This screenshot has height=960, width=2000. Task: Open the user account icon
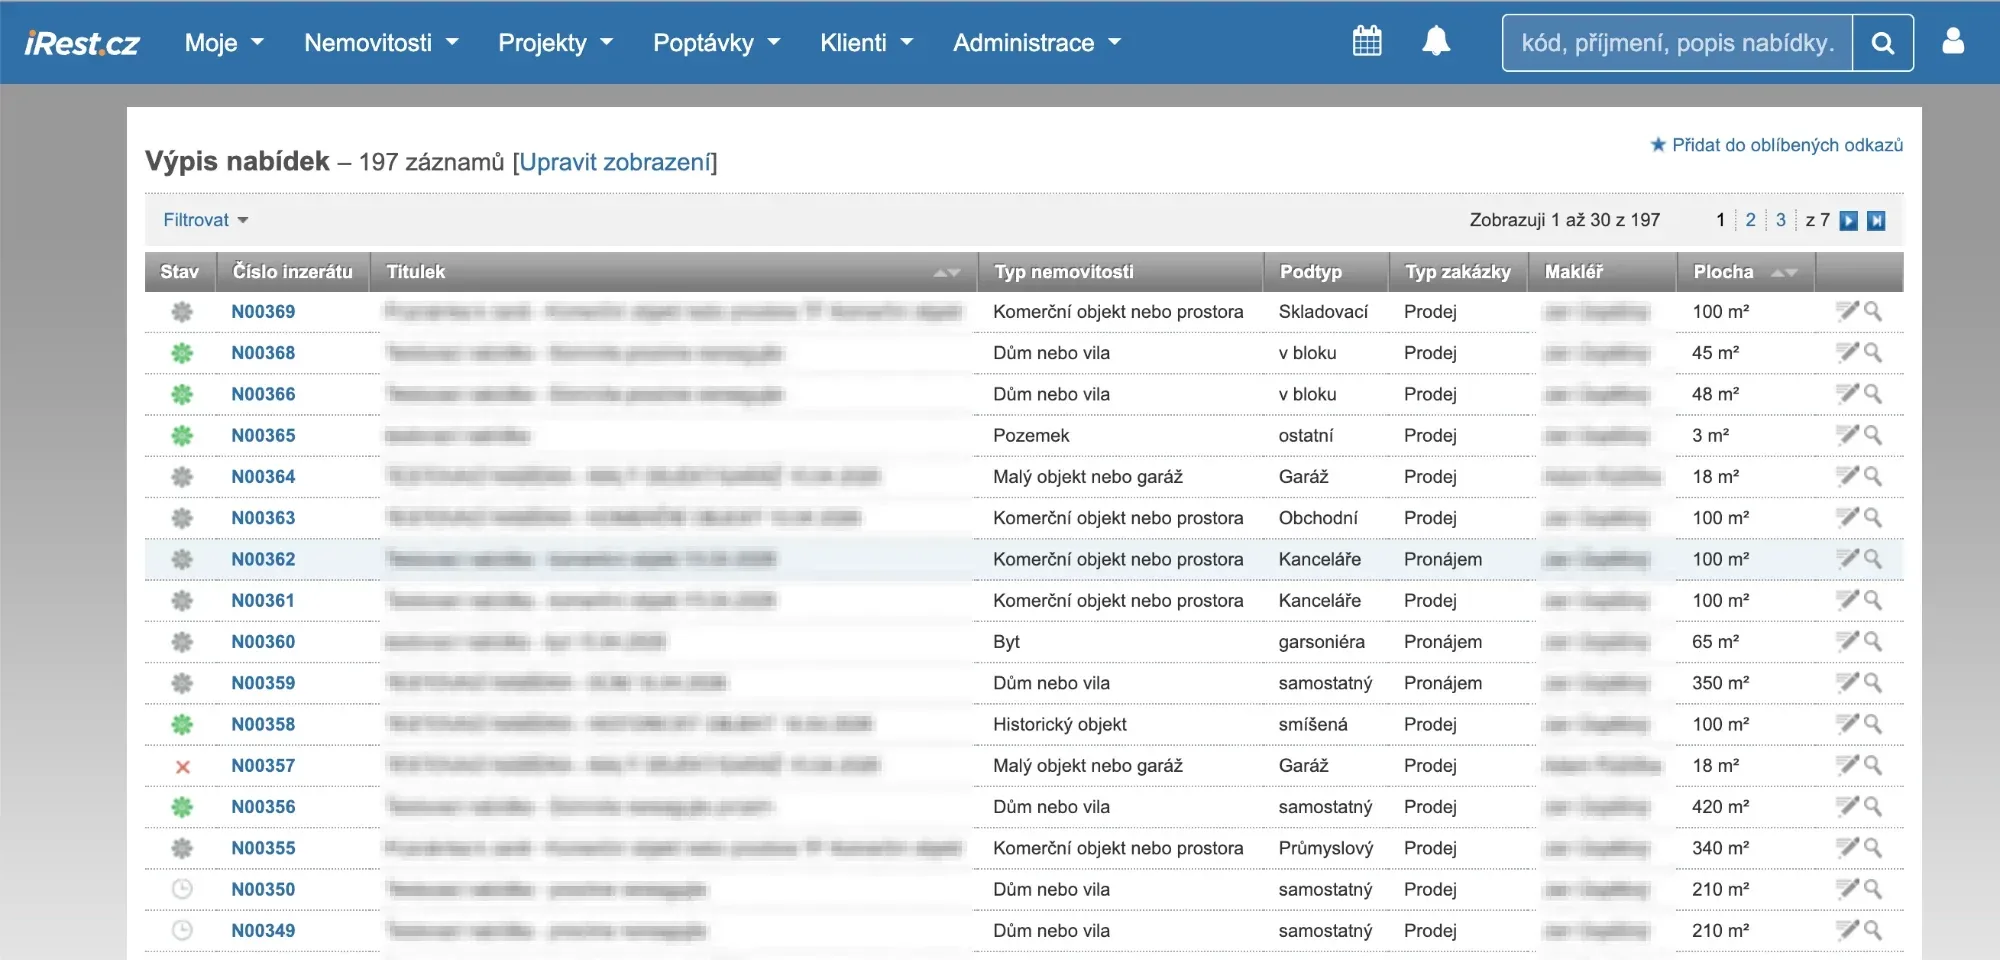pos(1953,42)
